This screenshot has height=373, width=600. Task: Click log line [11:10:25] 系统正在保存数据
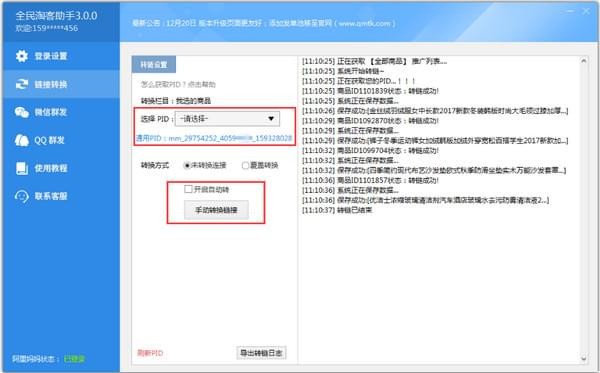point(350,101)
